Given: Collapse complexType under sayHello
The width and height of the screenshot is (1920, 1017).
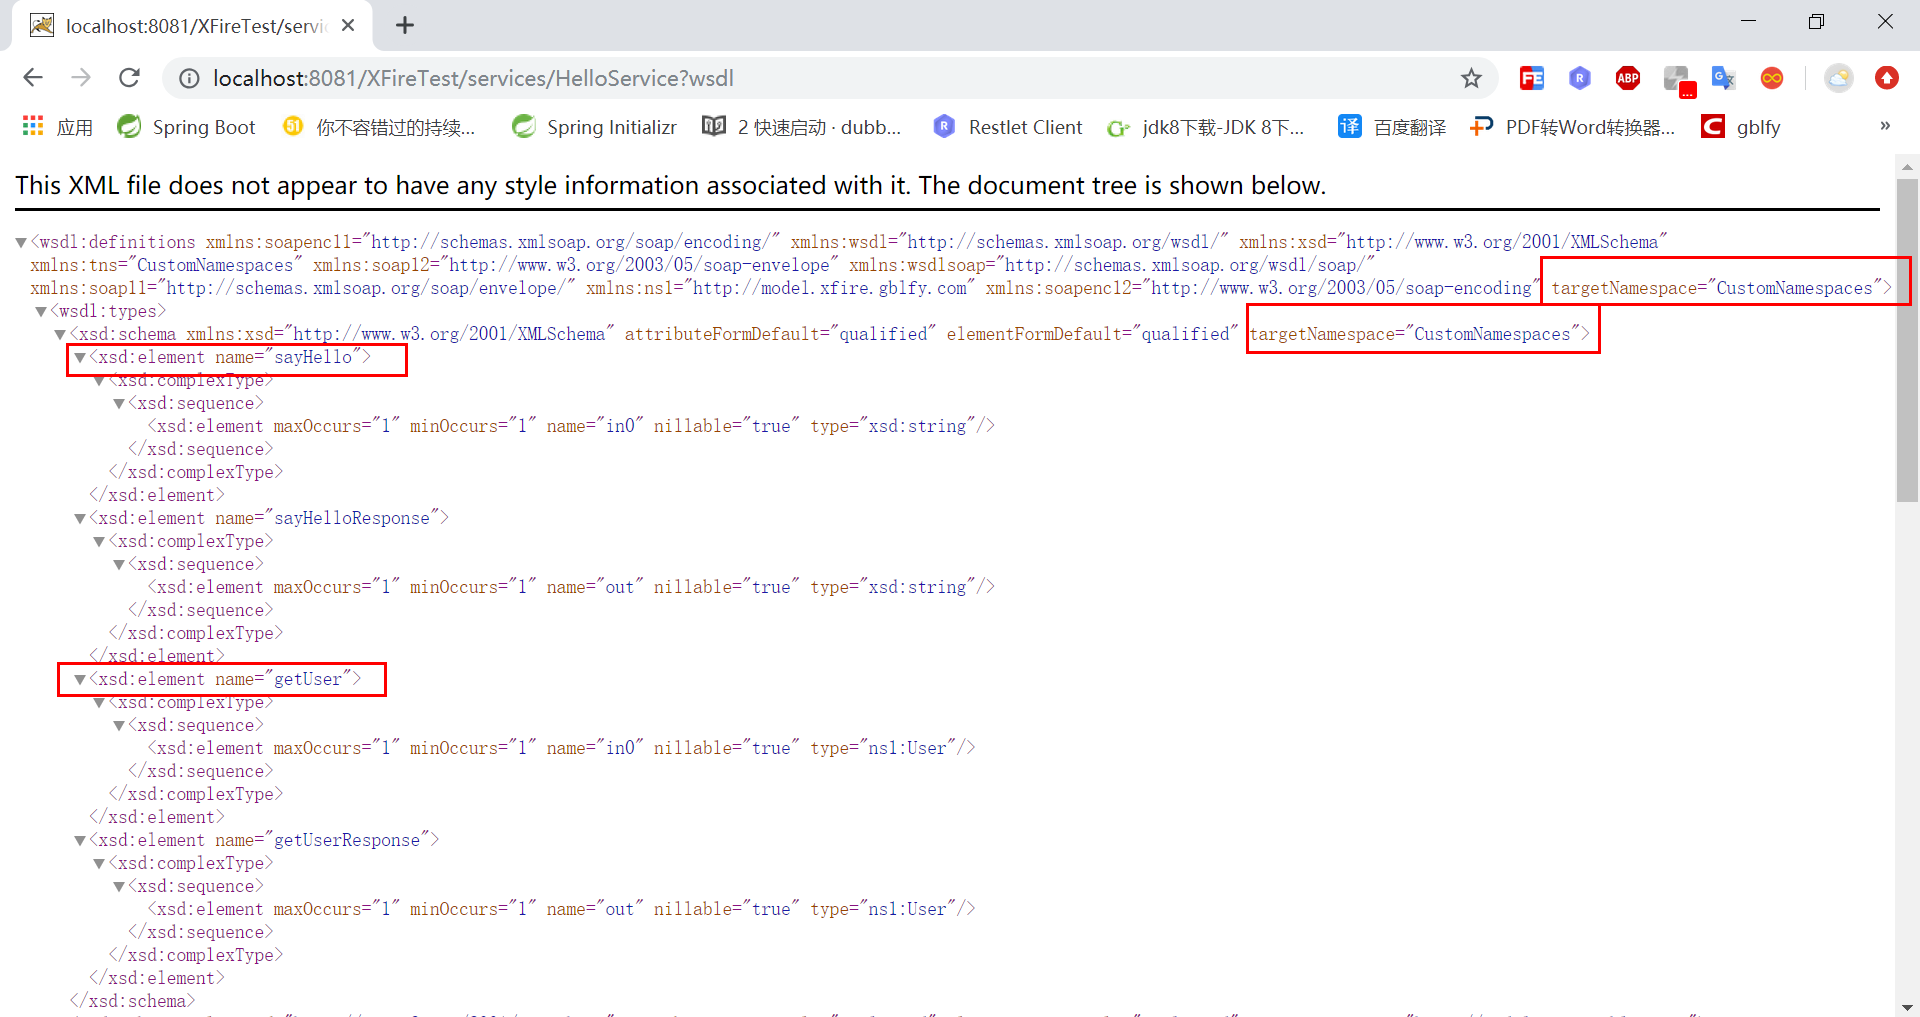Looking at the screenshot, I should [99, 381].
